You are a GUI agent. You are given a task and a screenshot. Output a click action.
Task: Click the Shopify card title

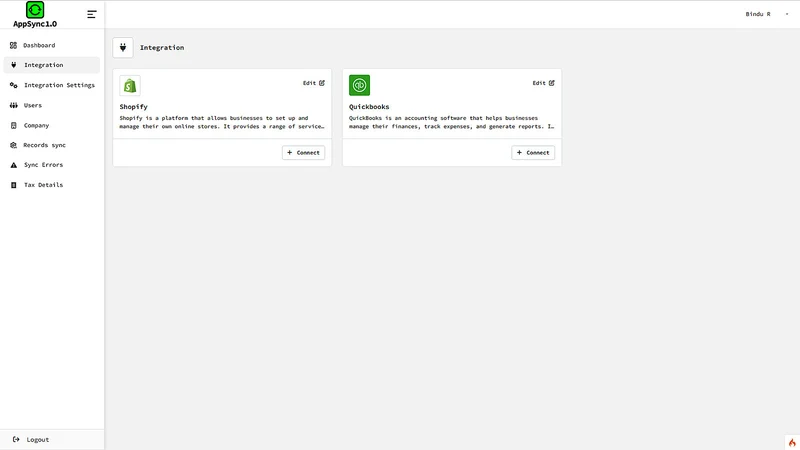134,107
